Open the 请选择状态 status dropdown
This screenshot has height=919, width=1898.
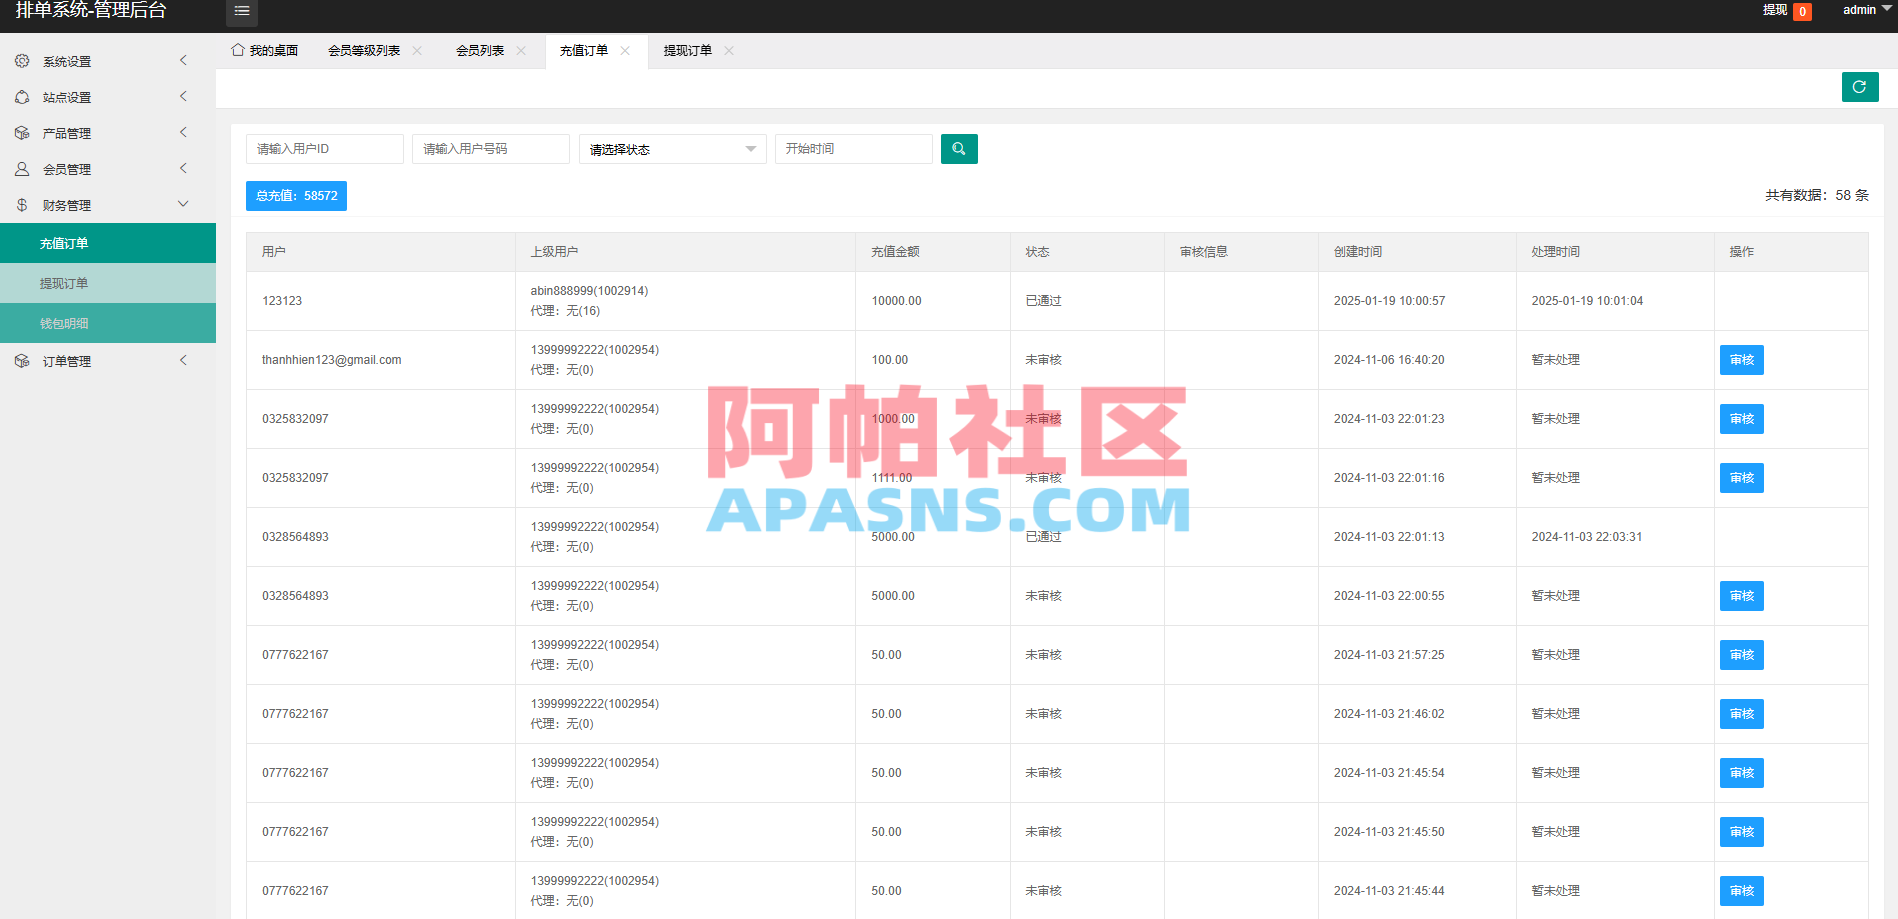pos(672,148)
